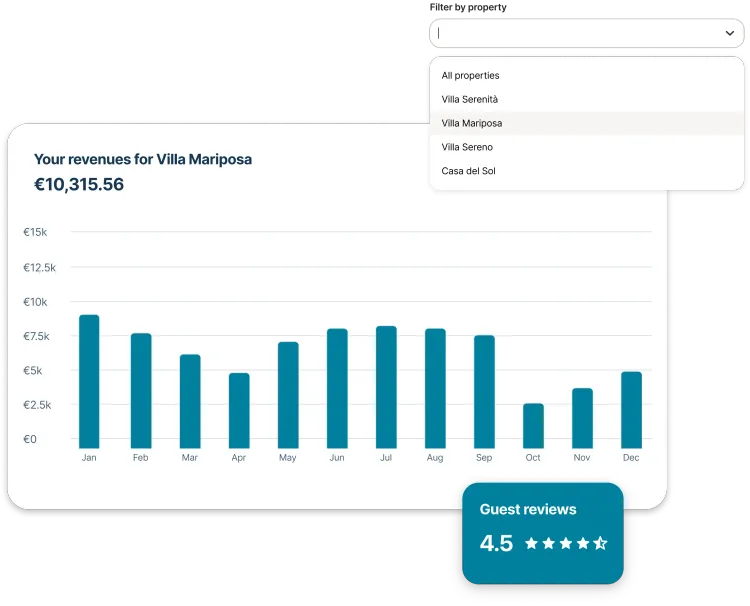
Task: Click the Your revenues for Villa Mariposa heading
Action: [x=143, y=159]
